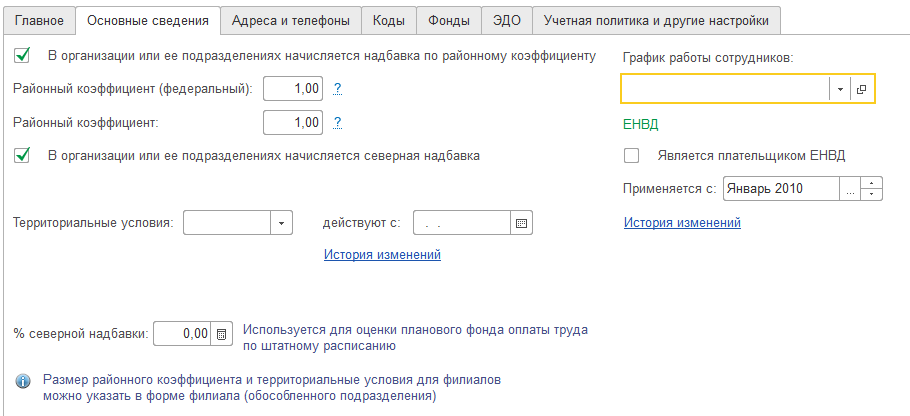Decrease the 'Применяется с' month with down arrow
910x416 pixels.
872,194
